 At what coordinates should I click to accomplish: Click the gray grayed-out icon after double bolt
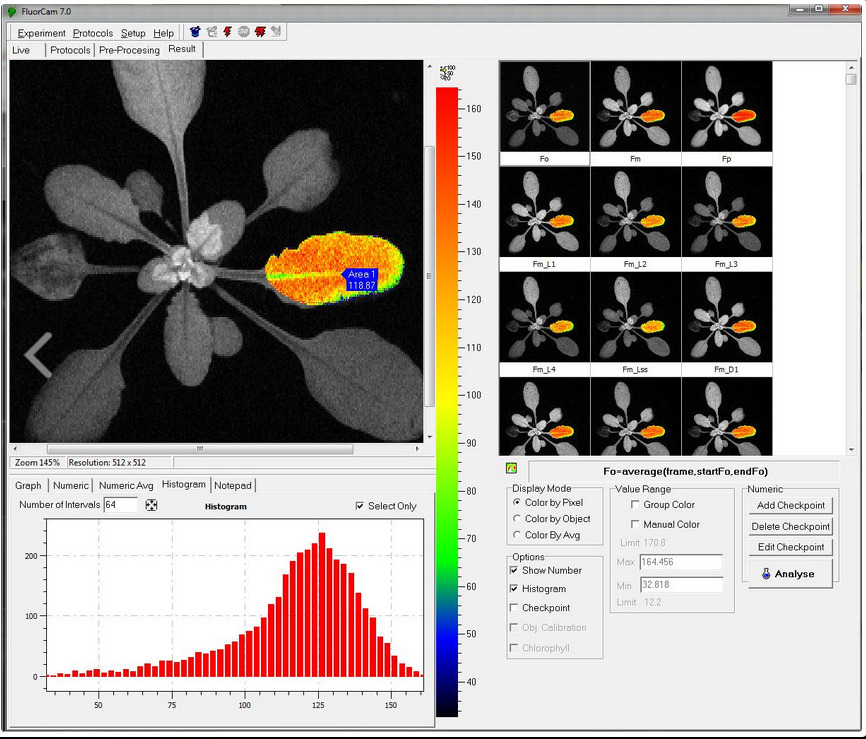point(276,32)
